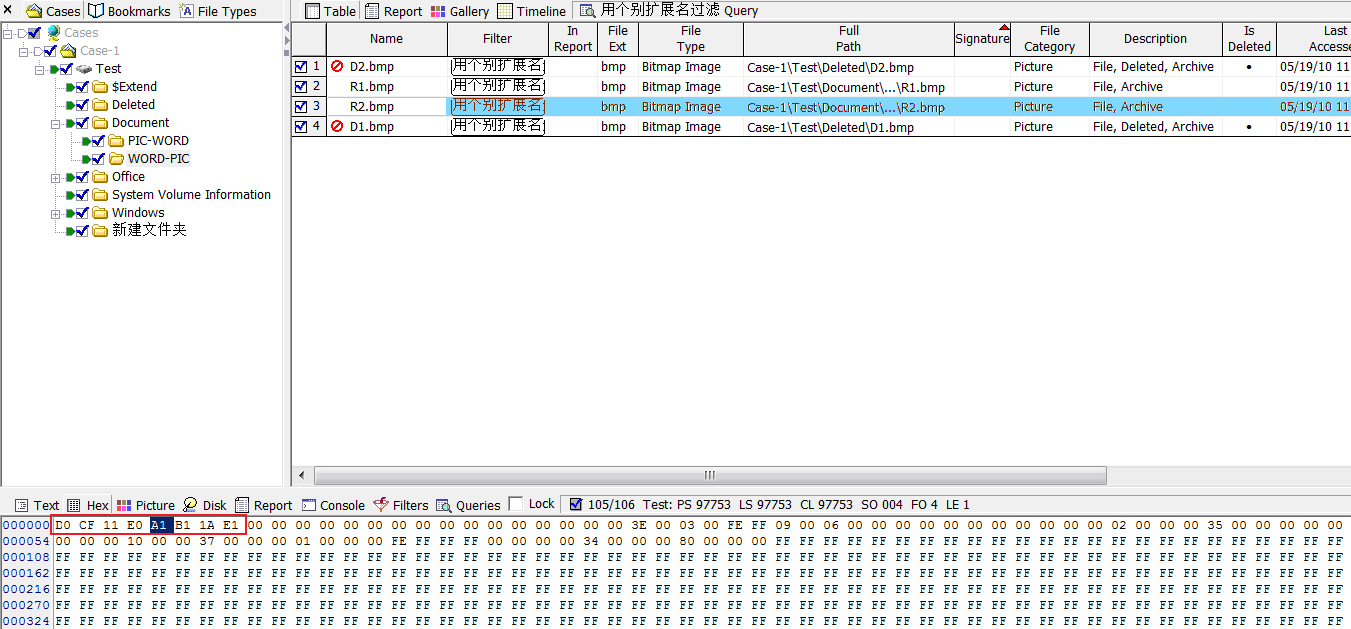Click the green Set Include marker for Windows

tap(70, 213)
